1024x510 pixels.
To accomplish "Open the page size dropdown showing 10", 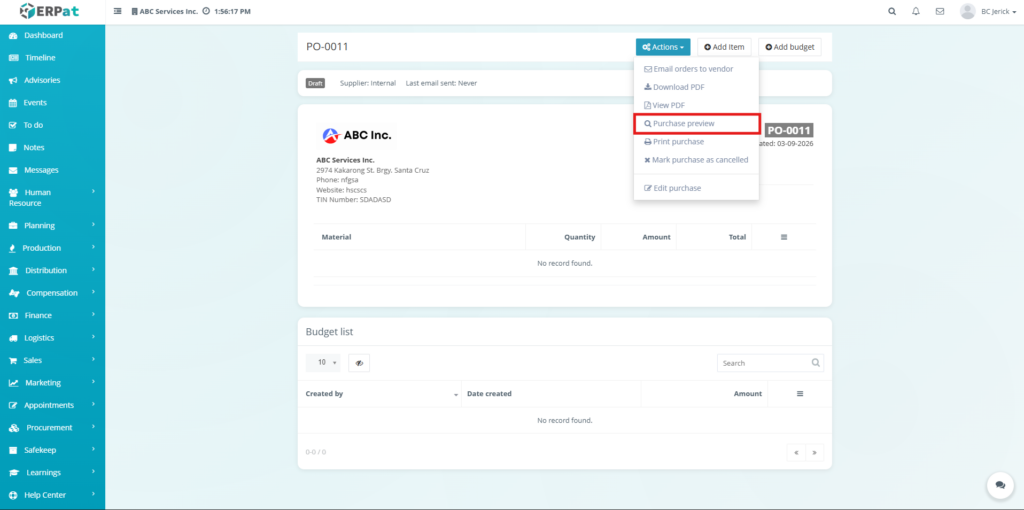I will [x=323, y=363].
